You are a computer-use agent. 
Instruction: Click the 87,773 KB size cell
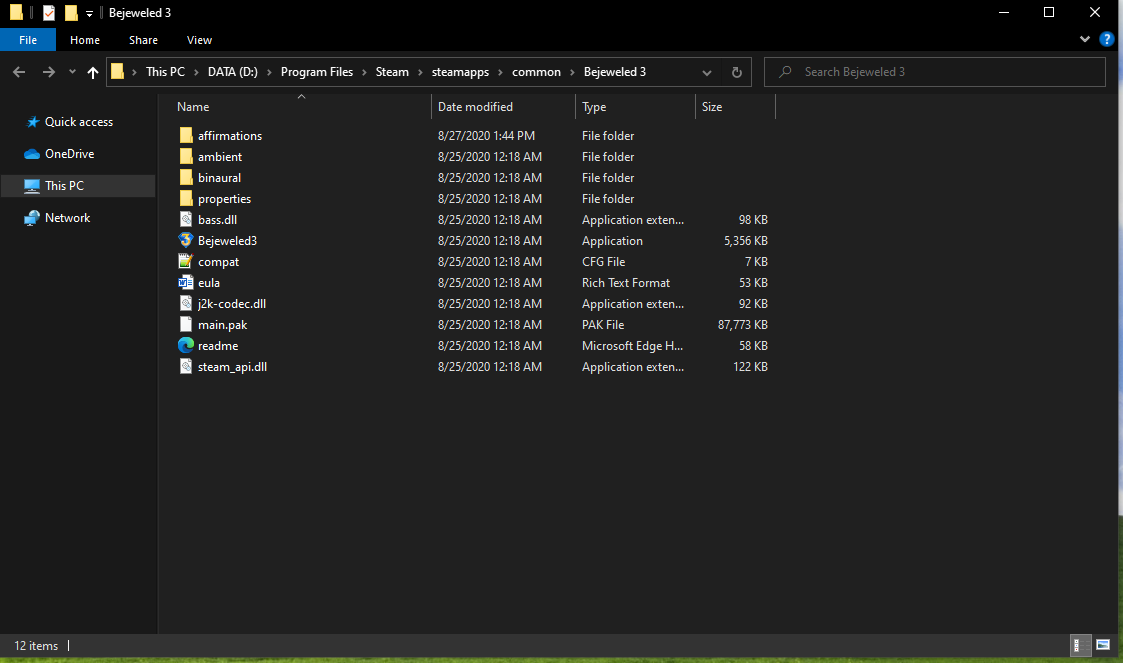(743, 324)
